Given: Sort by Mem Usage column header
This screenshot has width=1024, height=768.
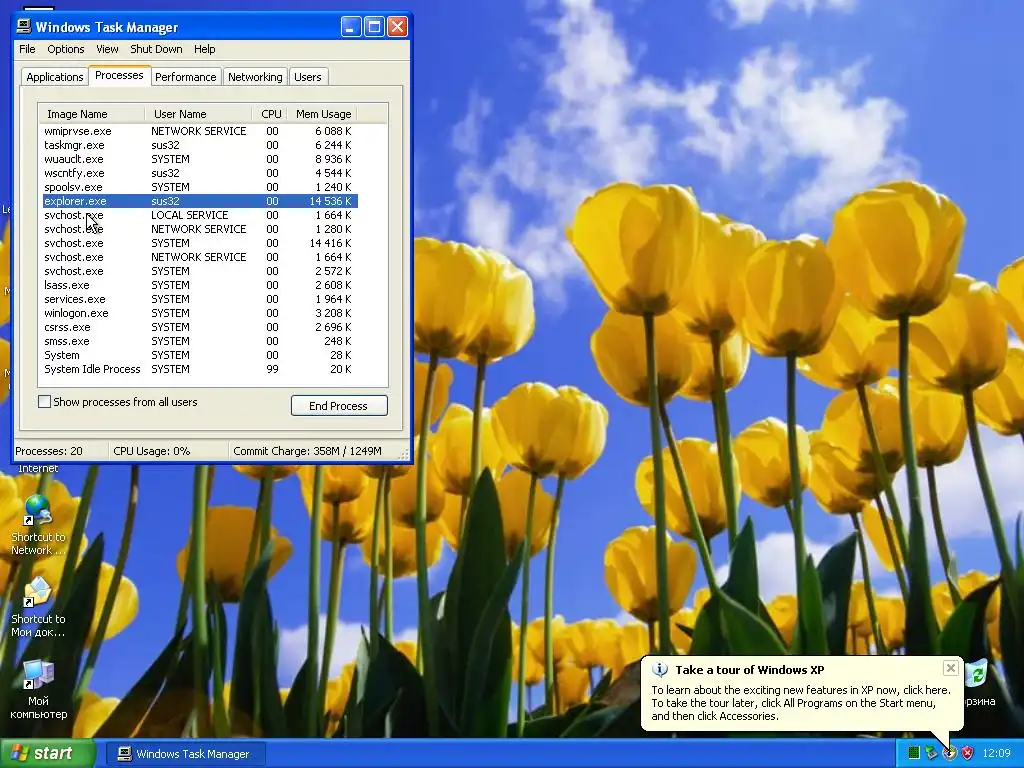Looking at the screenshot, I should pyautogui.click(x=323, y=114).
